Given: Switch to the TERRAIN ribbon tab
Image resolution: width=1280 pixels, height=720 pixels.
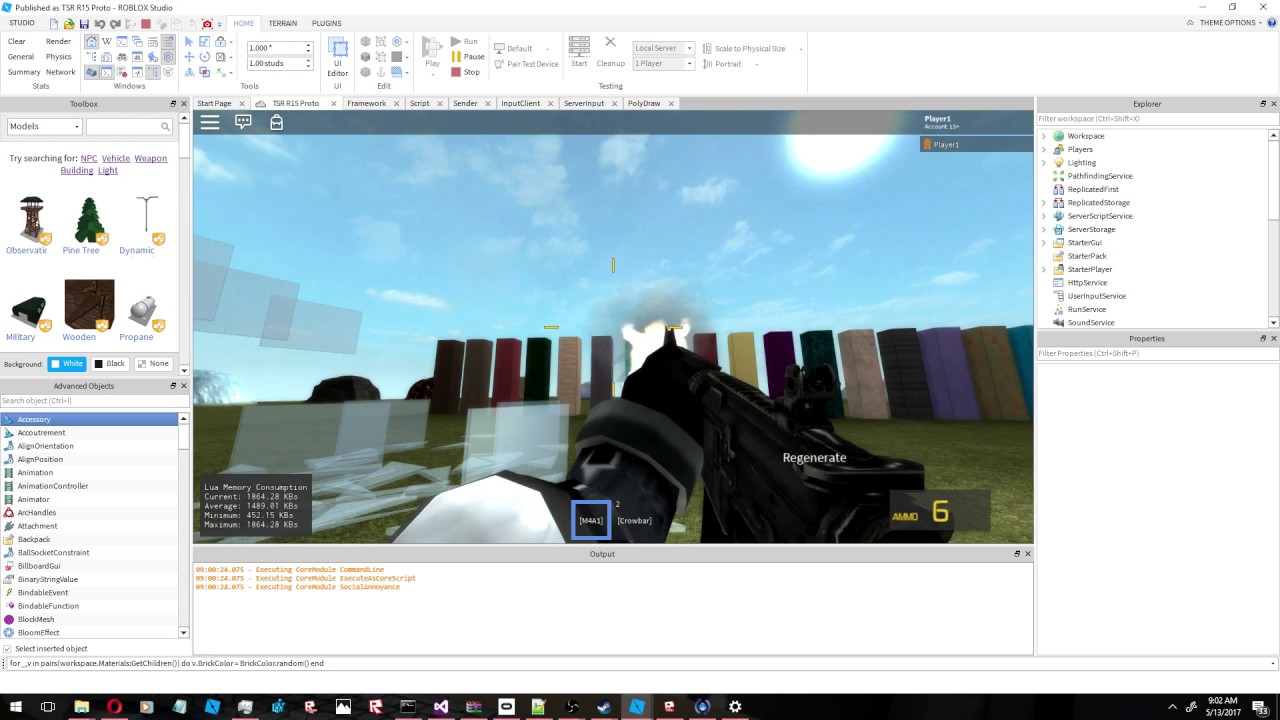Looking at the screenshot, I should pyautogui.click(x=283, y=23).
